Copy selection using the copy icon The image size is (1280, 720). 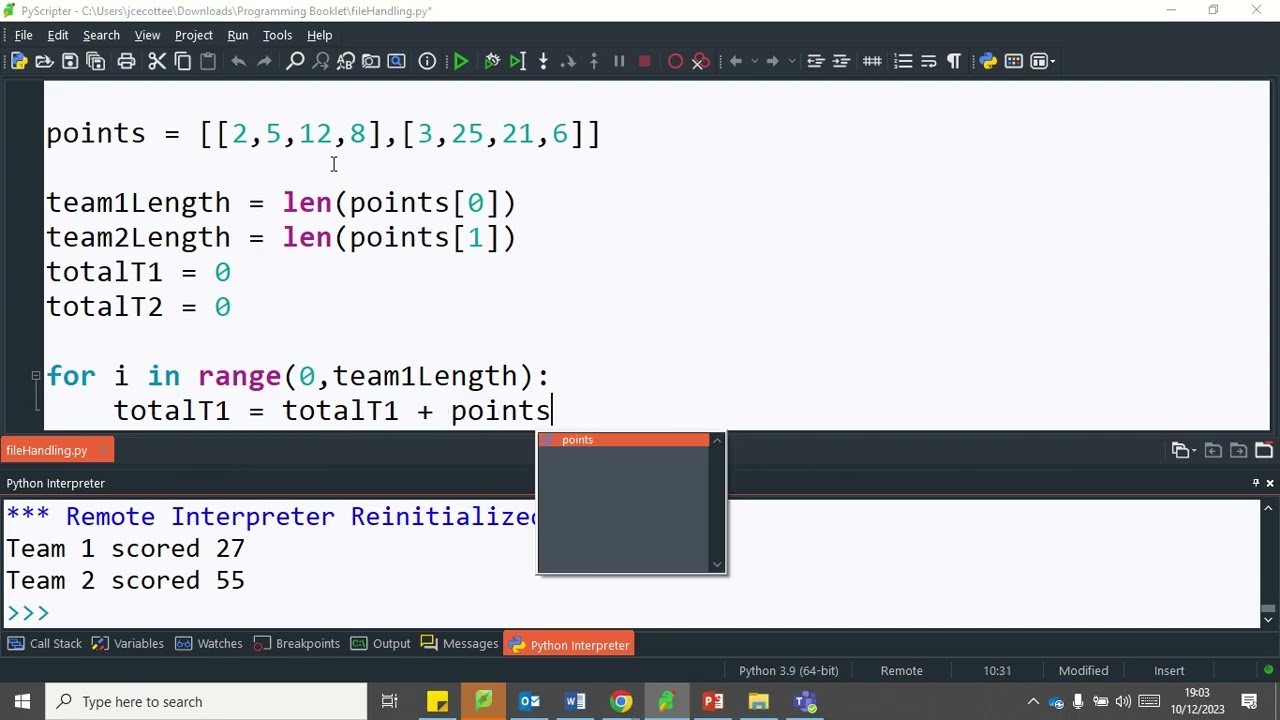(183, 61)
